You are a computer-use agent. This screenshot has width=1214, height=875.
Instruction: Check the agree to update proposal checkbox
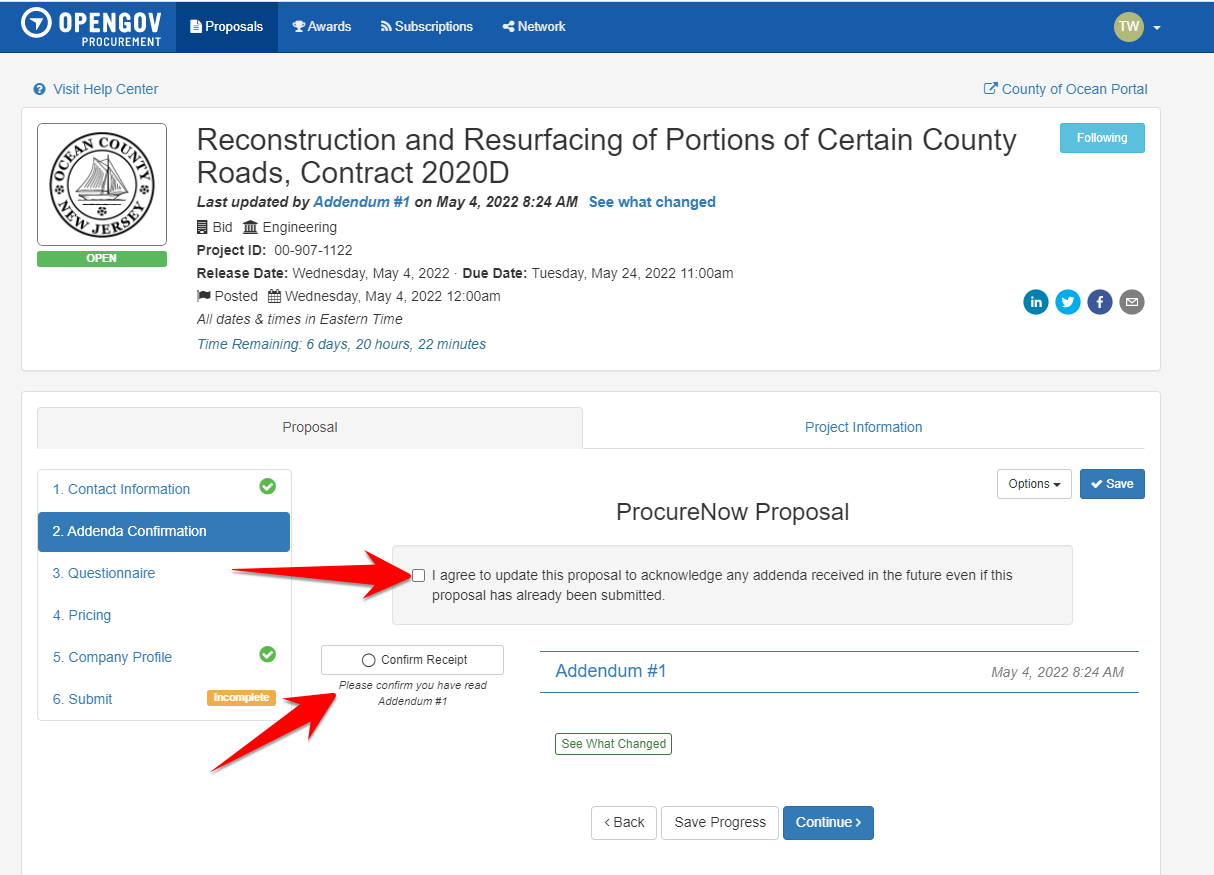point(419,576)
